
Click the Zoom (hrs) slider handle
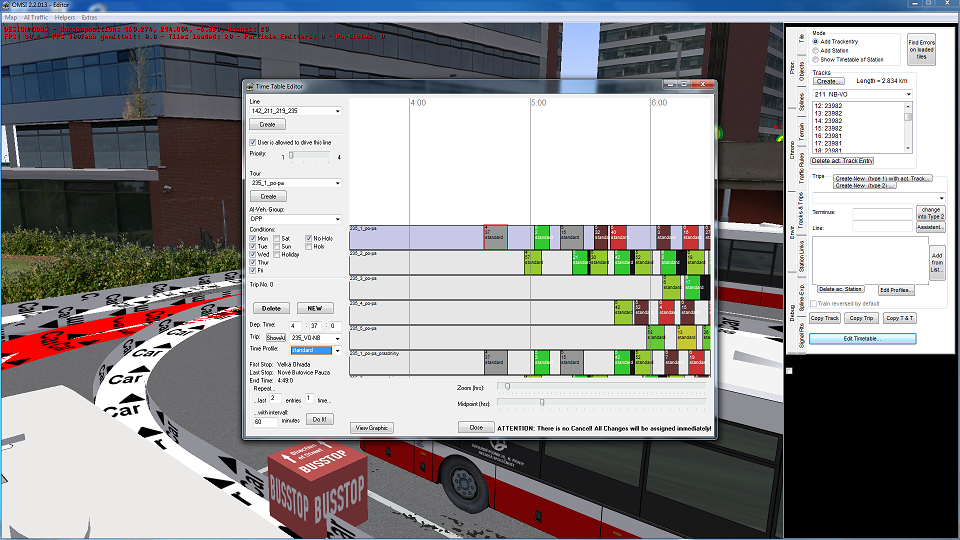(x=507, y=386)
